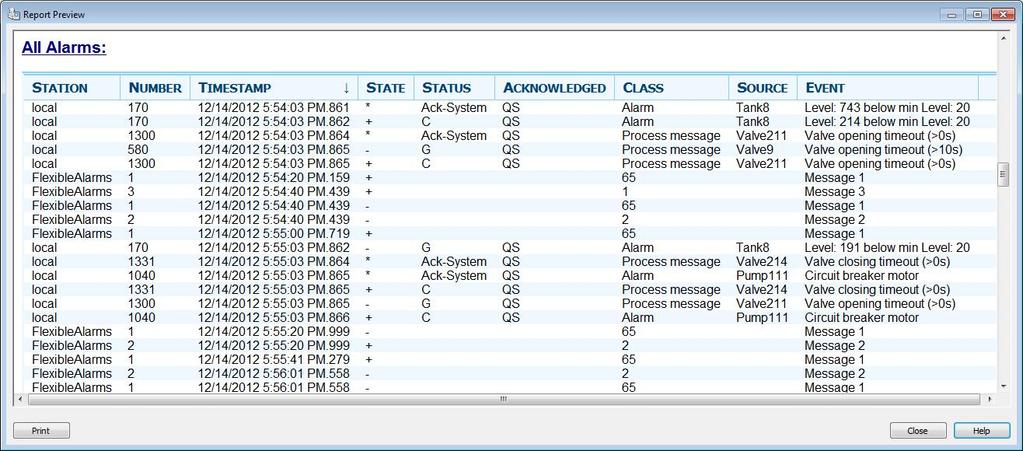This screenshot has height=451, width=1023.
Task: Click Ack-System status at timestamp PM.861
Action: tap(454, 108)
